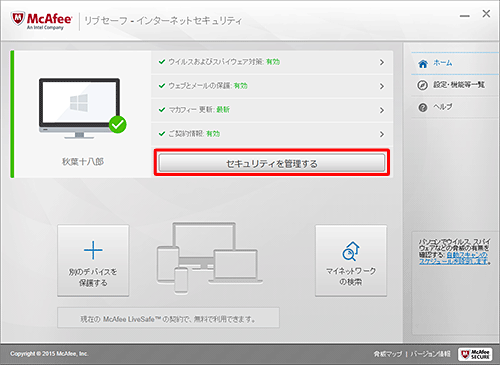Click the plus icon for adding device
The image size is (500, 365).
(93, 250)
